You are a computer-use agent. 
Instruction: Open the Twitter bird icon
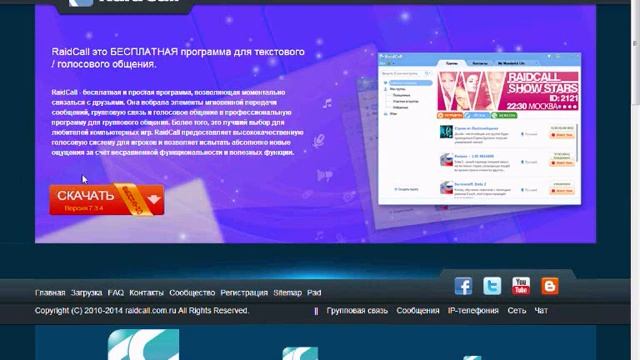pyautogui.click(x=492, y=286)
